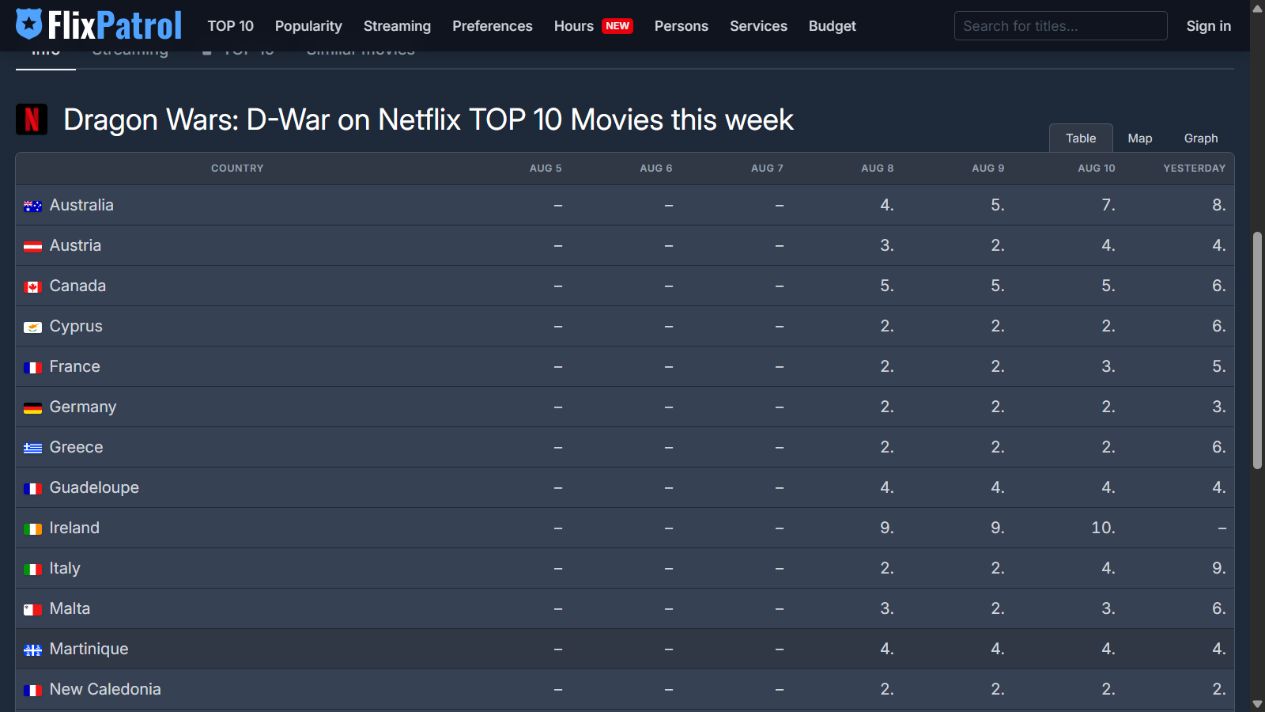Open the Canada country link
Viewport: 1265px width, 712px height.
tap(77, 285)
